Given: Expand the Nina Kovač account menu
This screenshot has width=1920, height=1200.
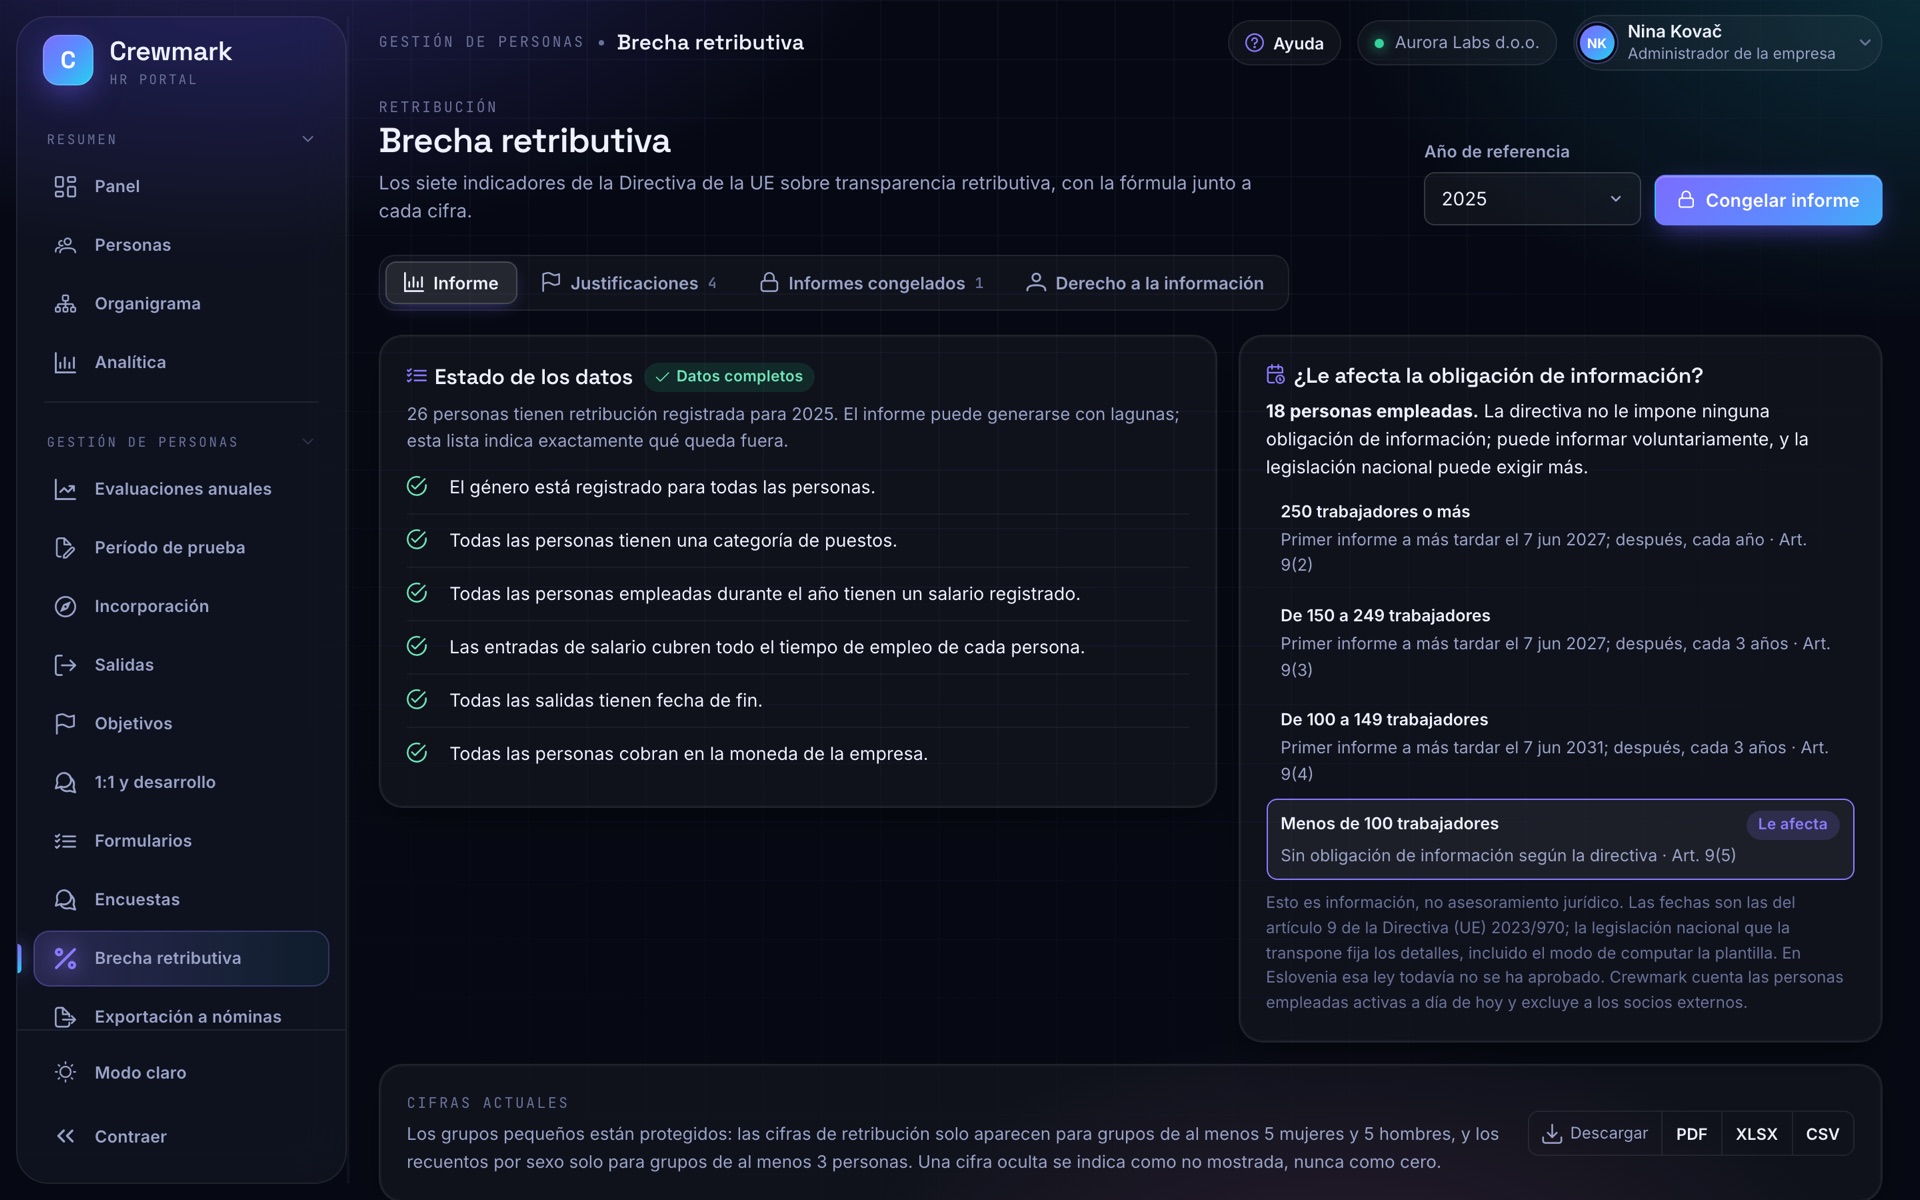Looking at the screenshot, I should [x=1727, y=43].
